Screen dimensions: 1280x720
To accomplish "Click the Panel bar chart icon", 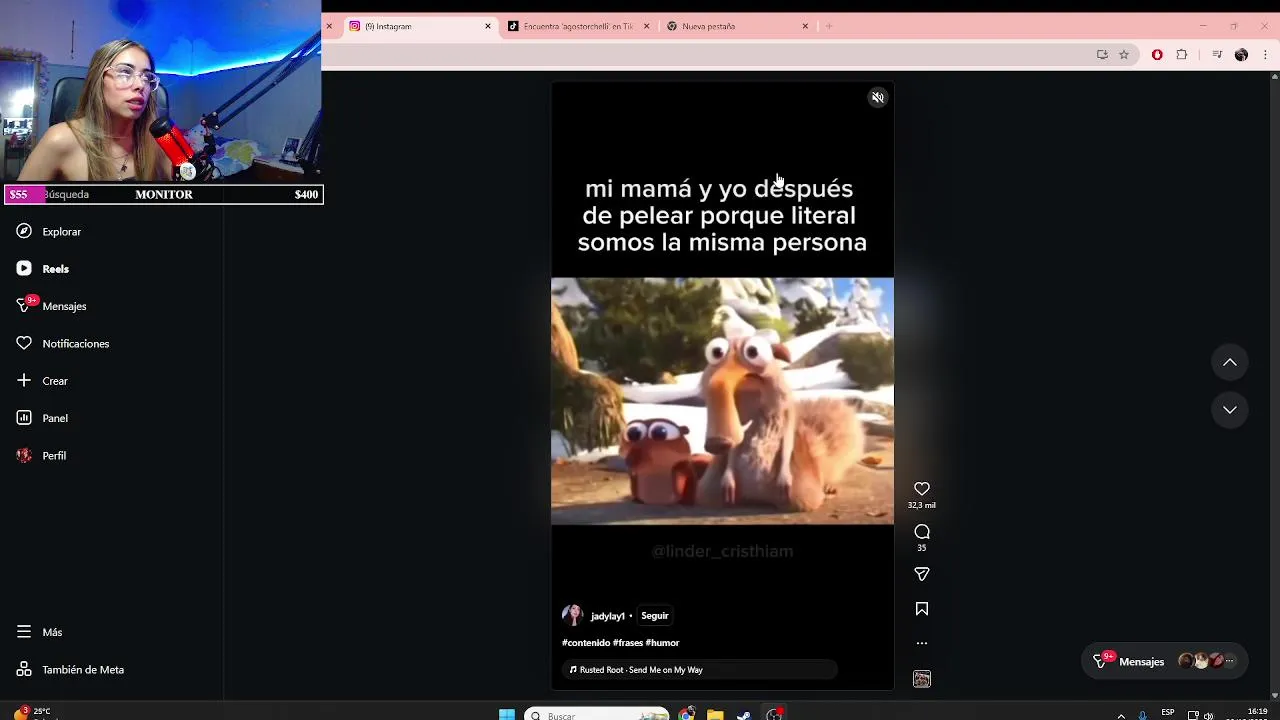I will click(x=24, y=418).
